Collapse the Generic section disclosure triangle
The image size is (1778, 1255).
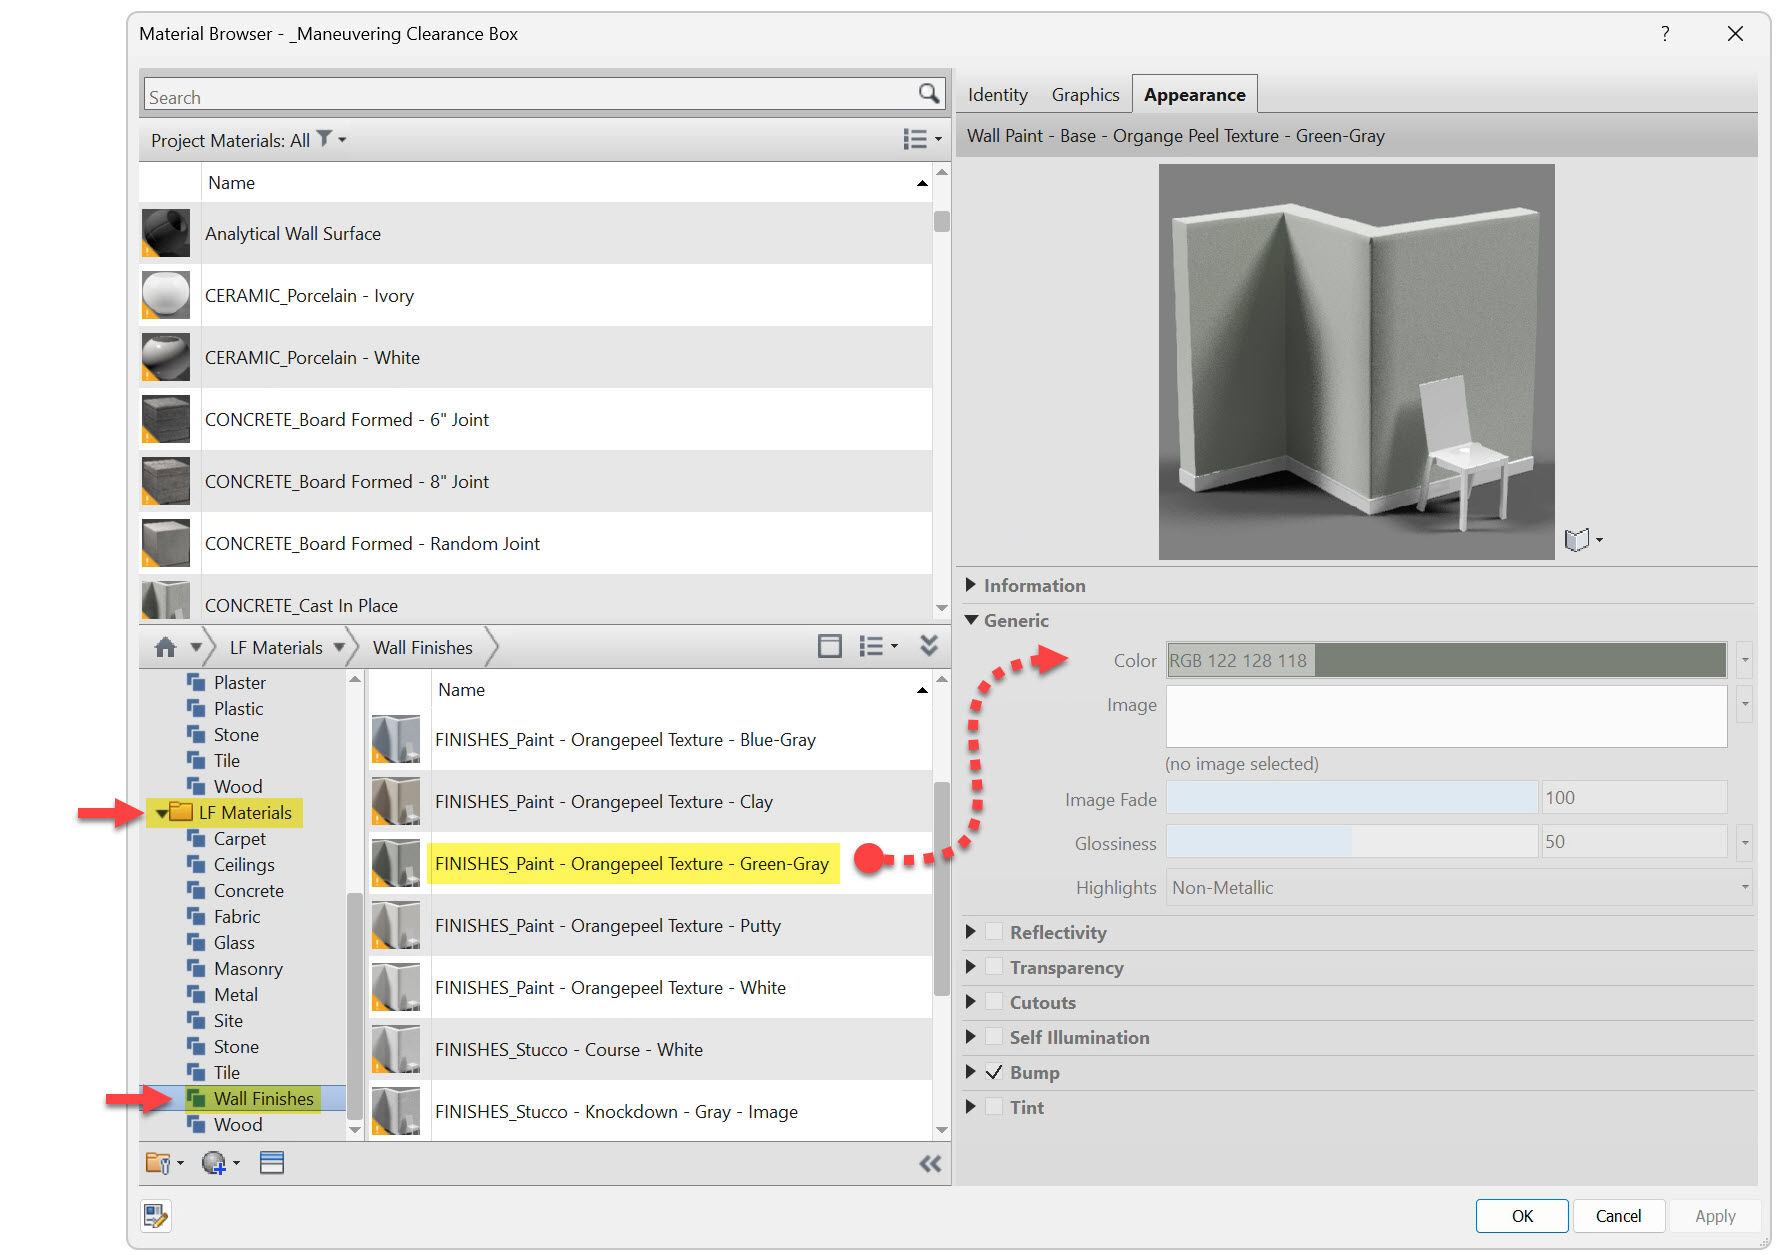pyautogui.click(x=971, y=620)
